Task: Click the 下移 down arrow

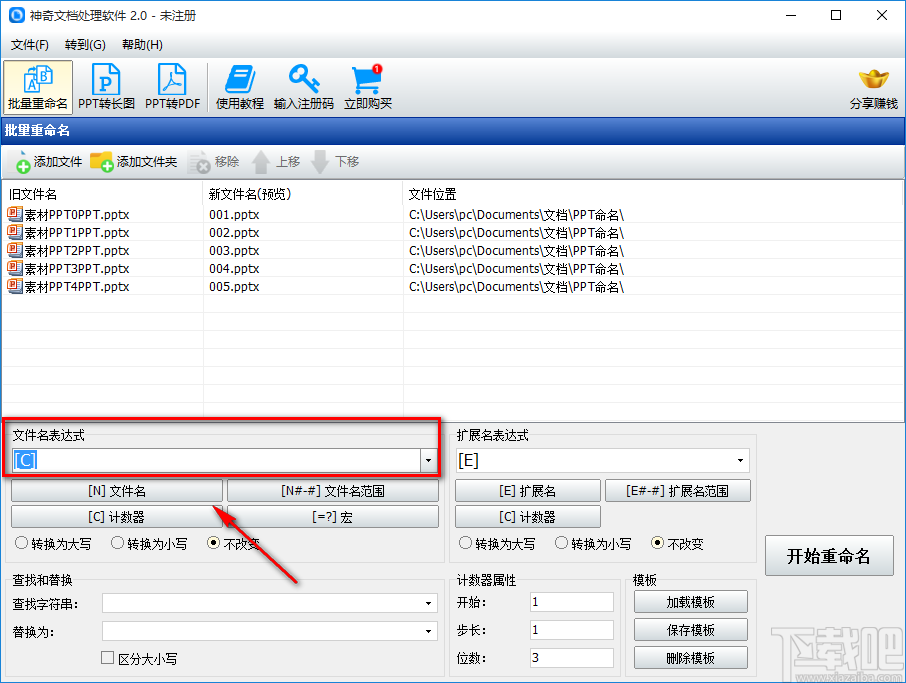Action: pyautogui.click(x=335, y=162)
